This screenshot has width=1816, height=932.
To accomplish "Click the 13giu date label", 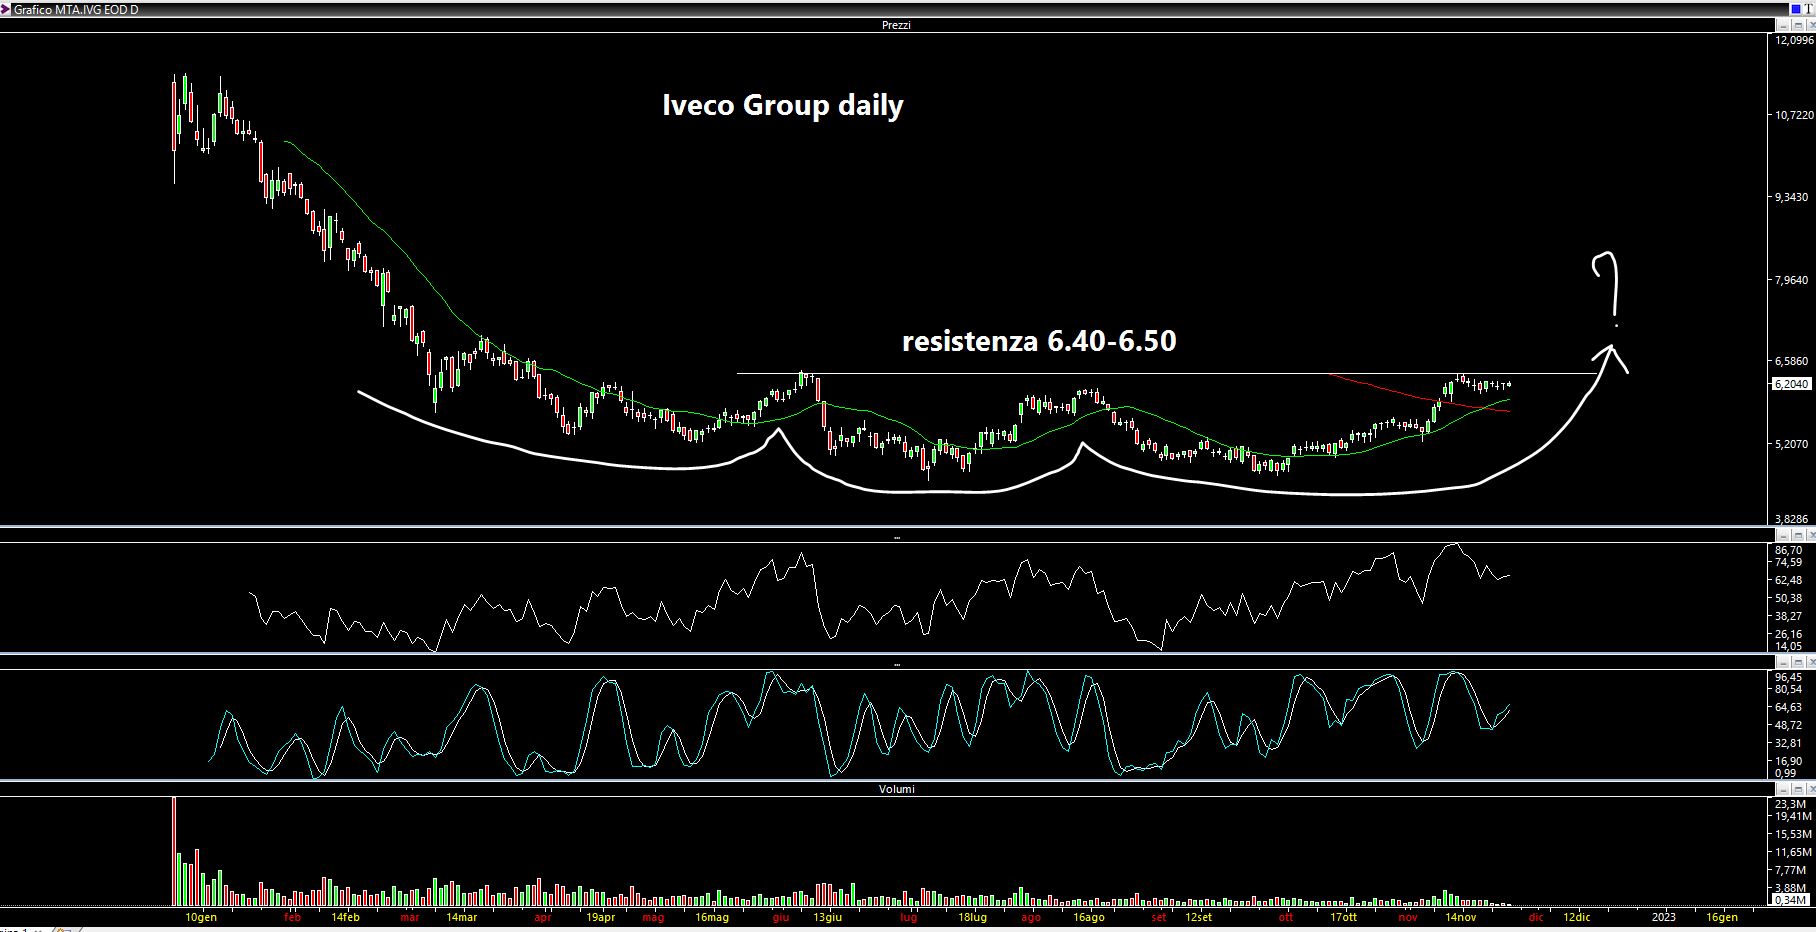I will (827, 917).
